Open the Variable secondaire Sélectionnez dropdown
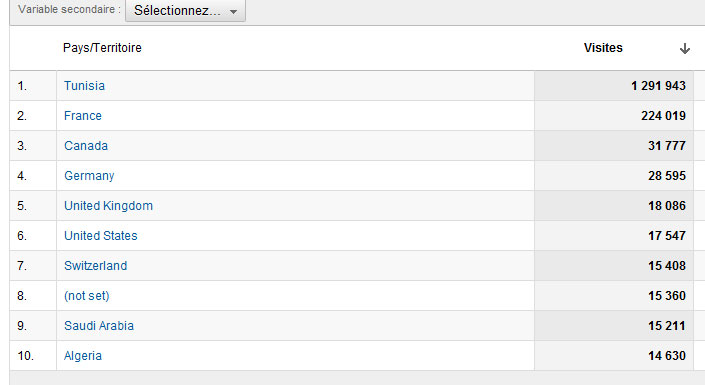This screenshot has height=385, width=705. [x=185, y=10]
